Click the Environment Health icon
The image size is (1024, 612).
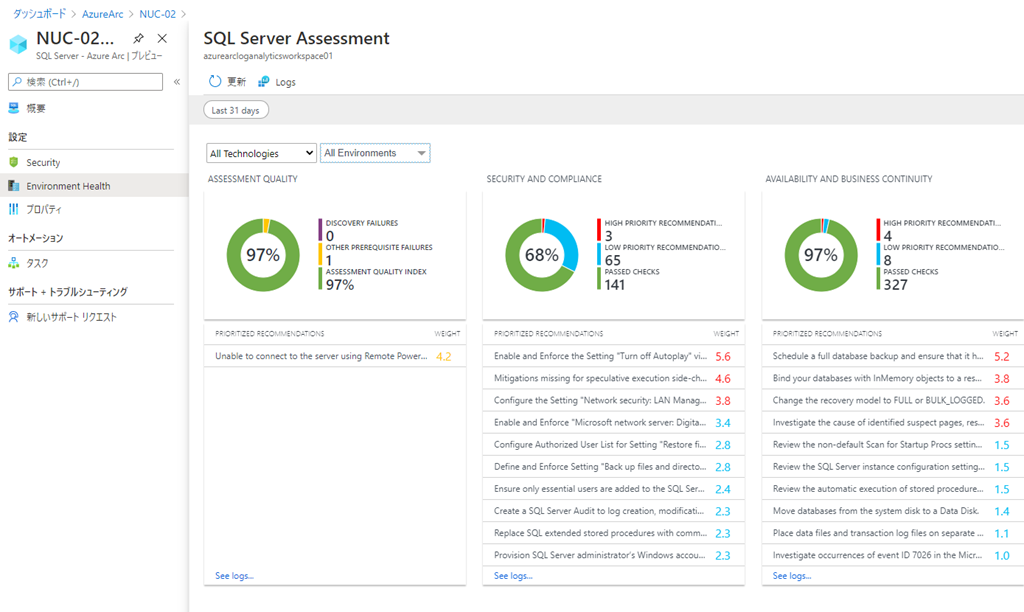coord(14,185)
